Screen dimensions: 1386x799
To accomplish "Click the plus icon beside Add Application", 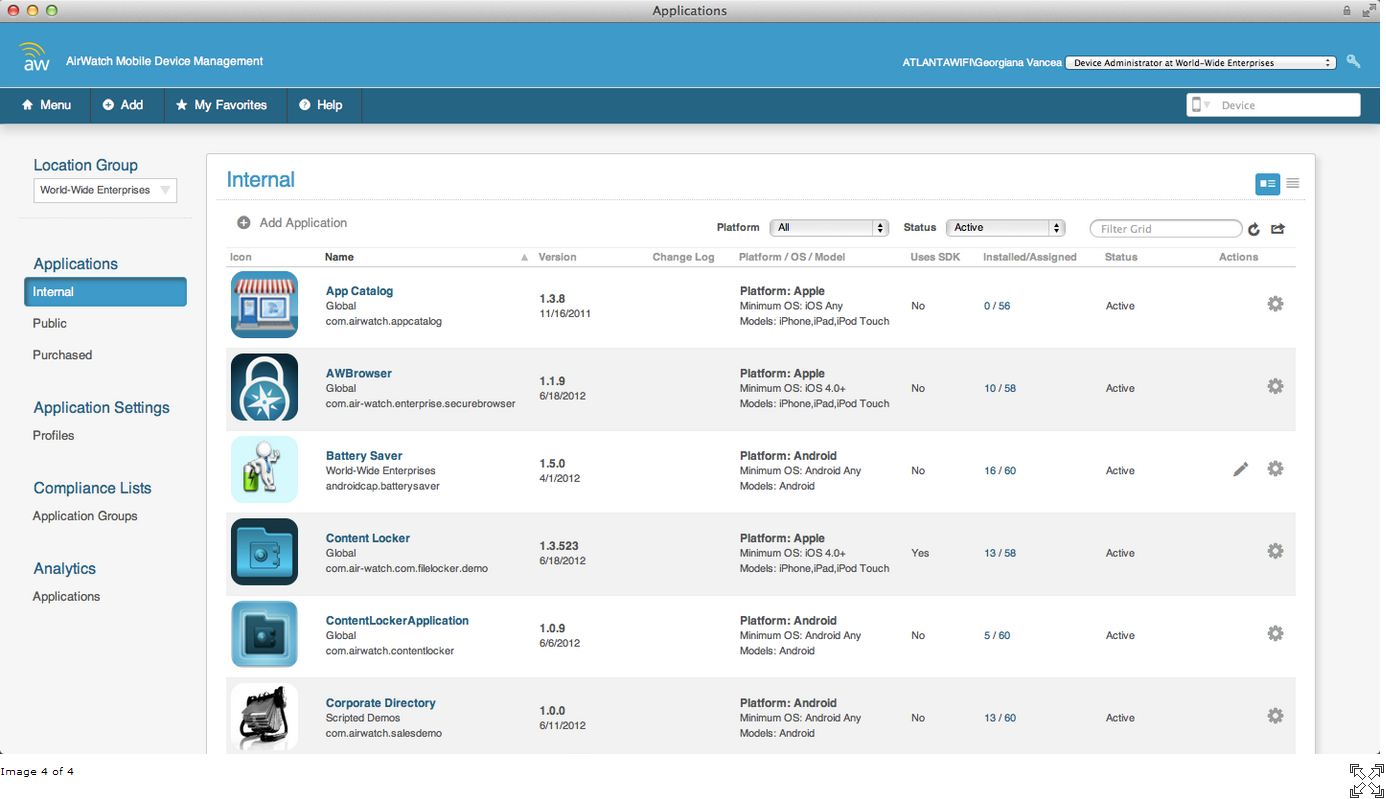I will pyautogui.click(x=243, y=222).
